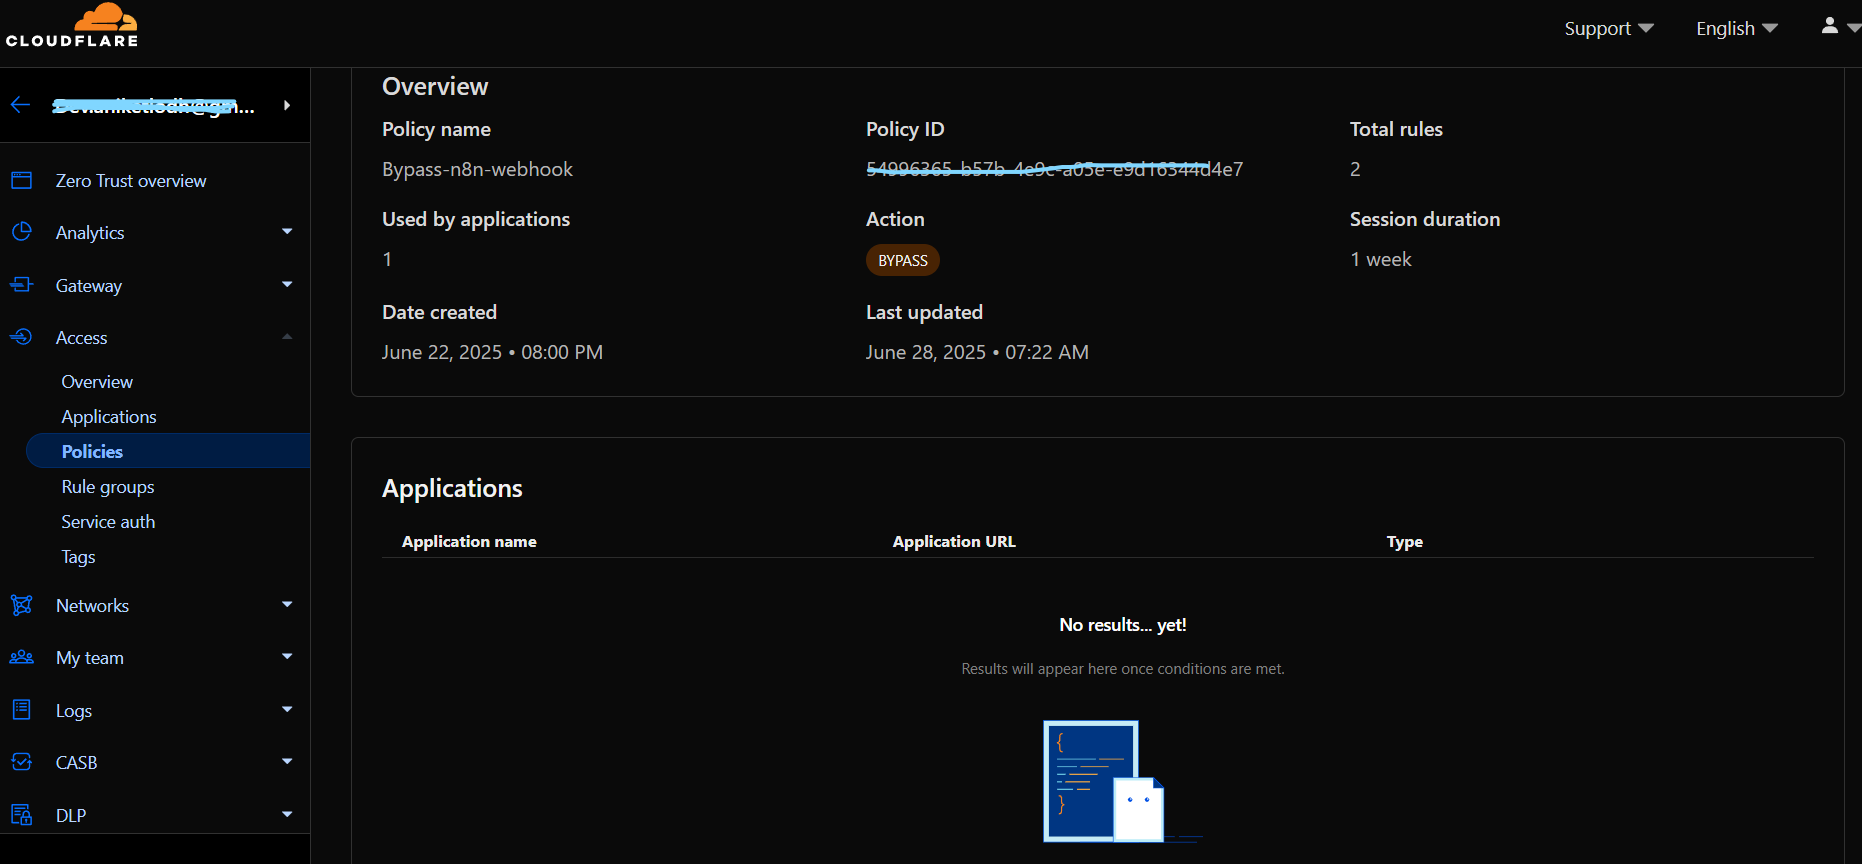Open Zero Trust overview

click(131, 180)
